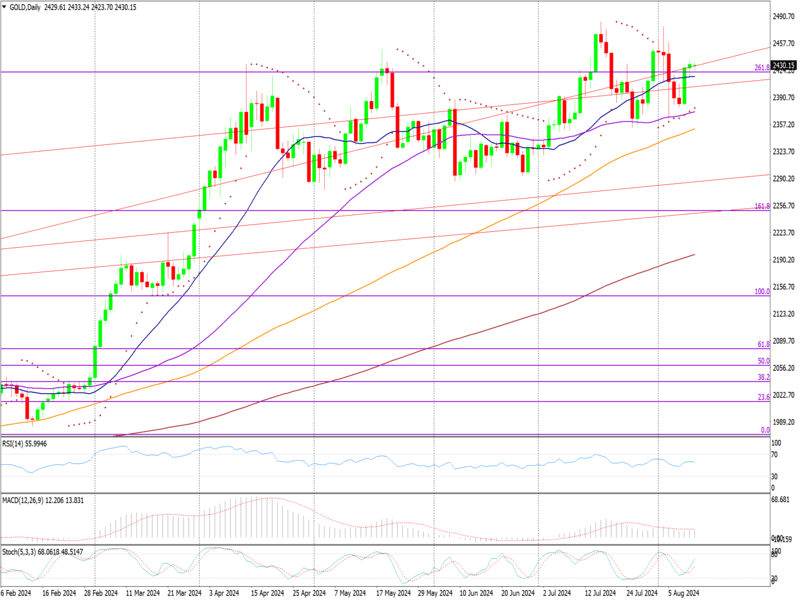The width and height of the screenshot is (800, 600).
Task: Click the 0.0 Fibonacci base level label
Action: (765, 430)
